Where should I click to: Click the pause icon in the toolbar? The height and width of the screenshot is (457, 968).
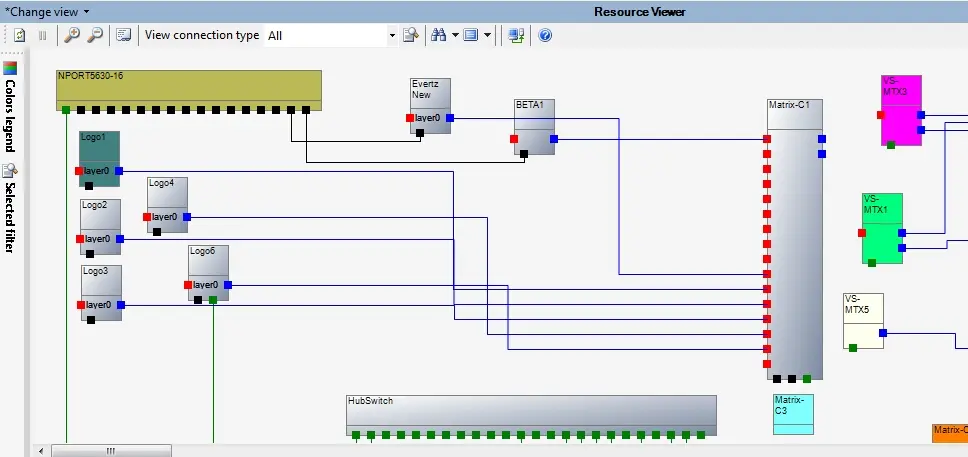pyautogui.click(x=43, y=35)
